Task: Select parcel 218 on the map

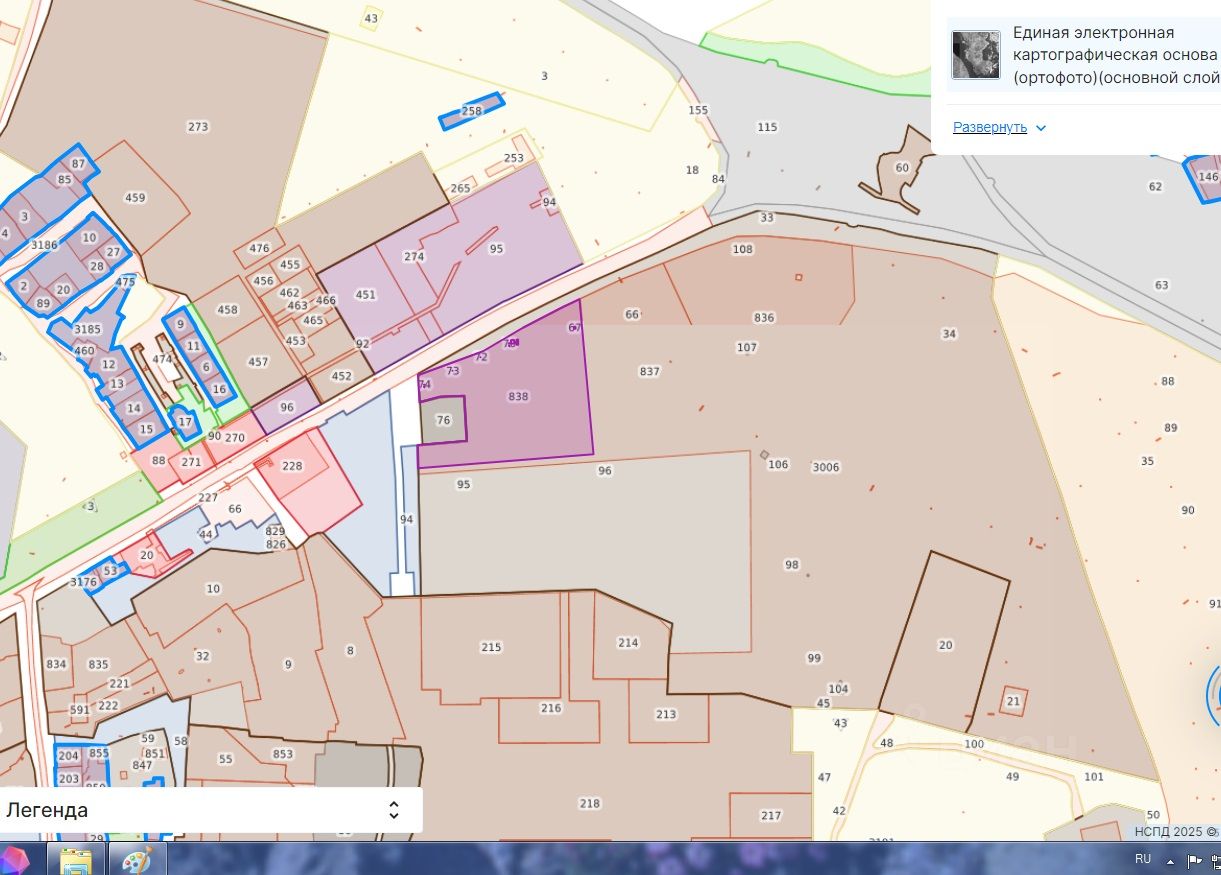Action: tap(590, 804)
